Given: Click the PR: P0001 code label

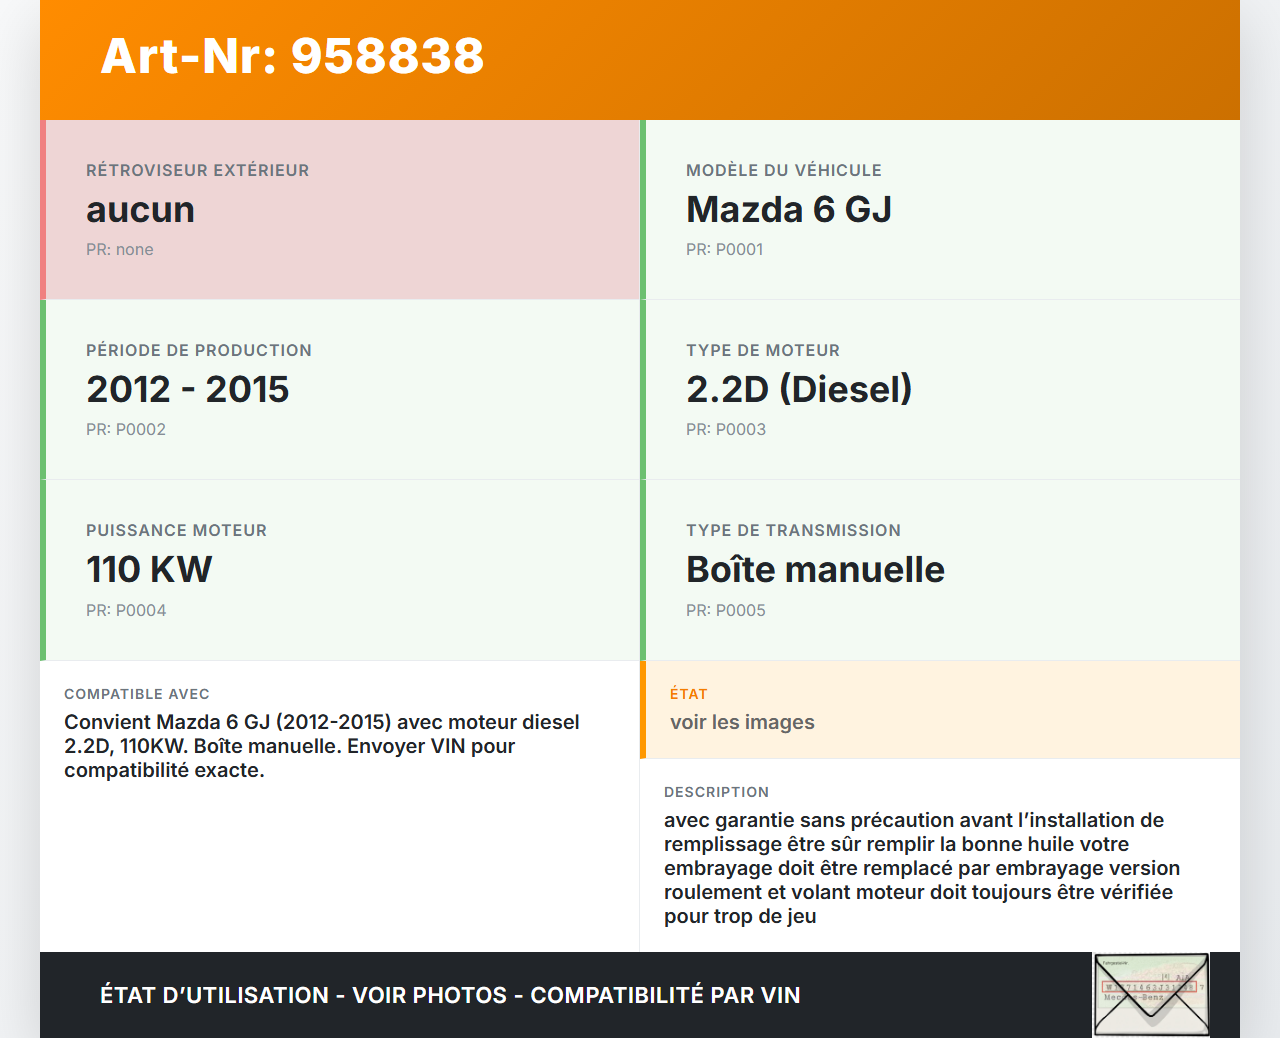Looking at the screenshot, I should tap(724, 249).
